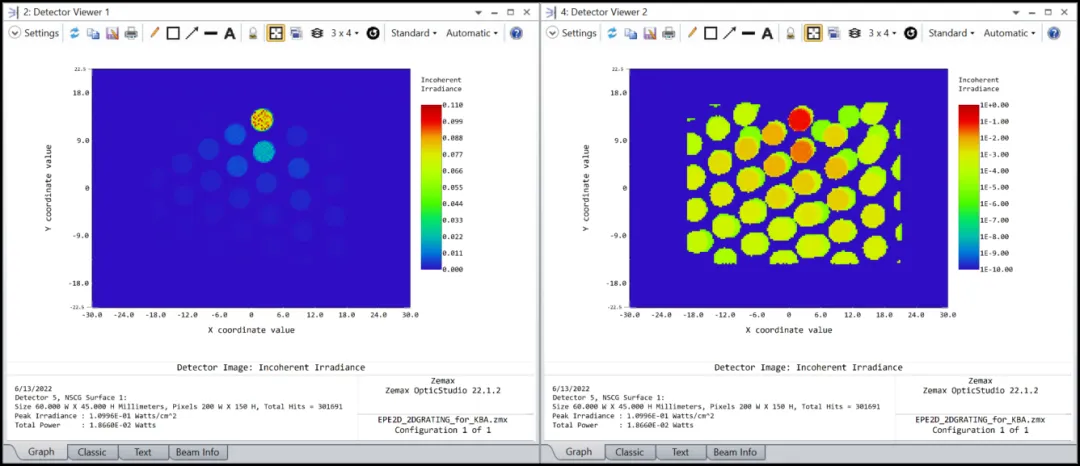This screenshot has width=1080, height=466.
Task: Toggle the highlighted active cursor button in Viewer 1
Action: click(x=276, y=33)
